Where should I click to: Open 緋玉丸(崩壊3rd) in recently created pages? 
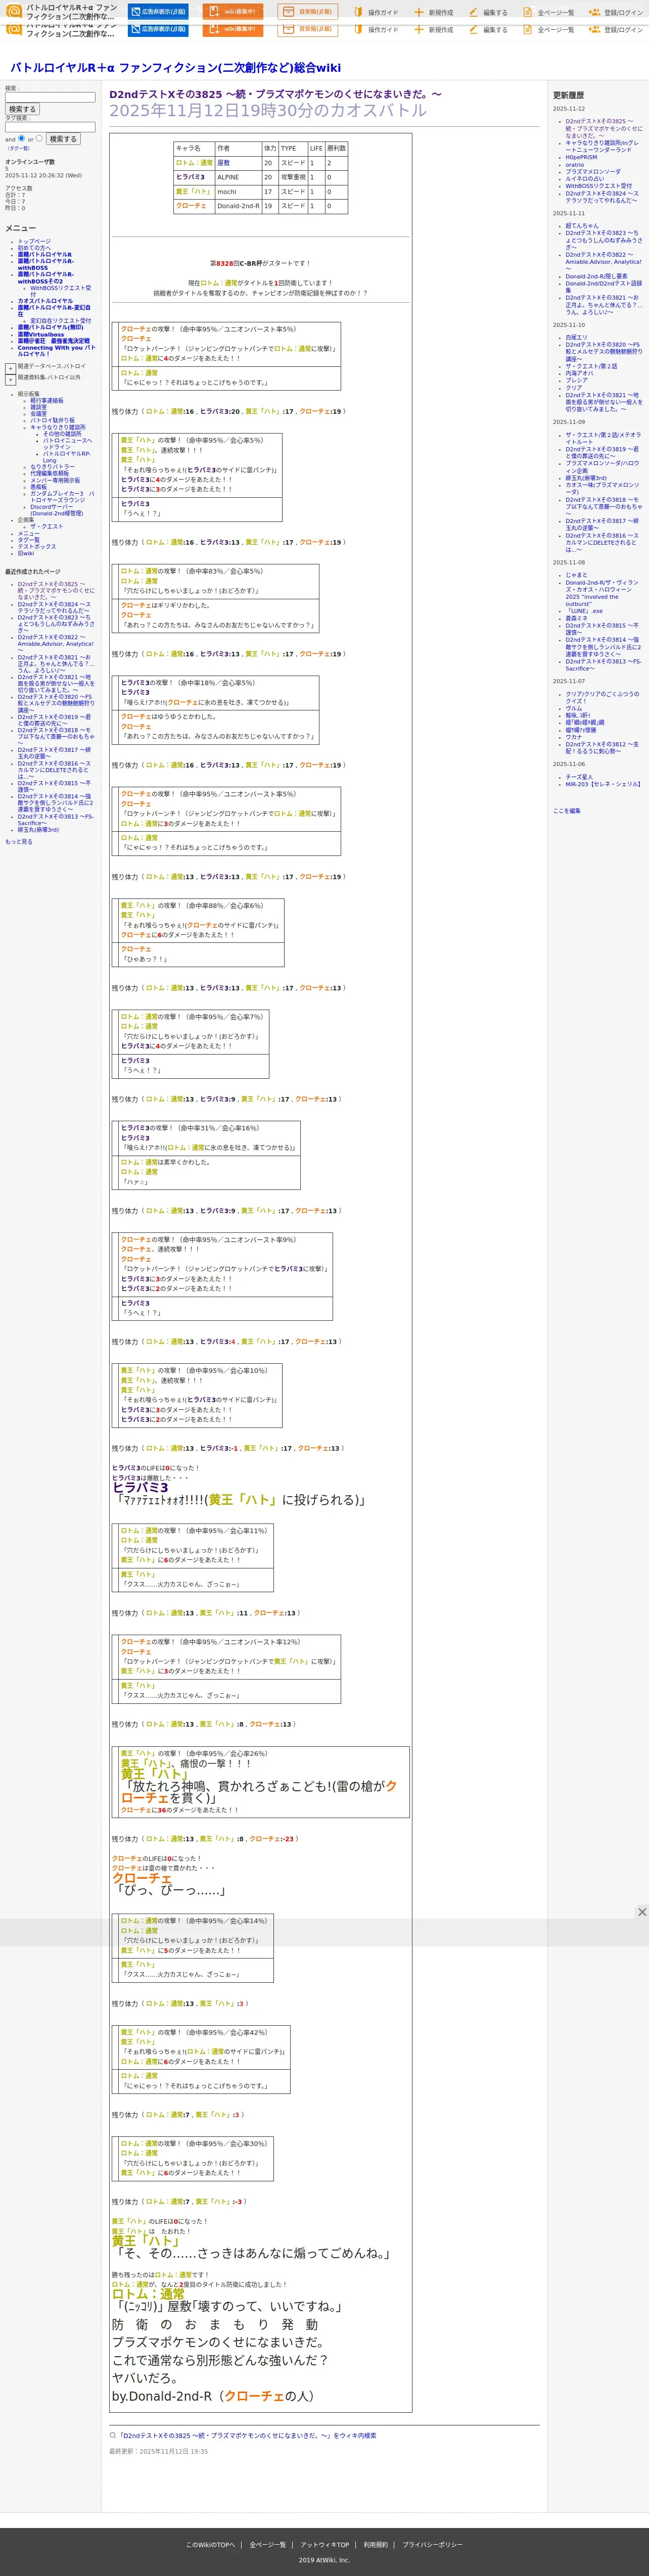[x=38, y=830]
